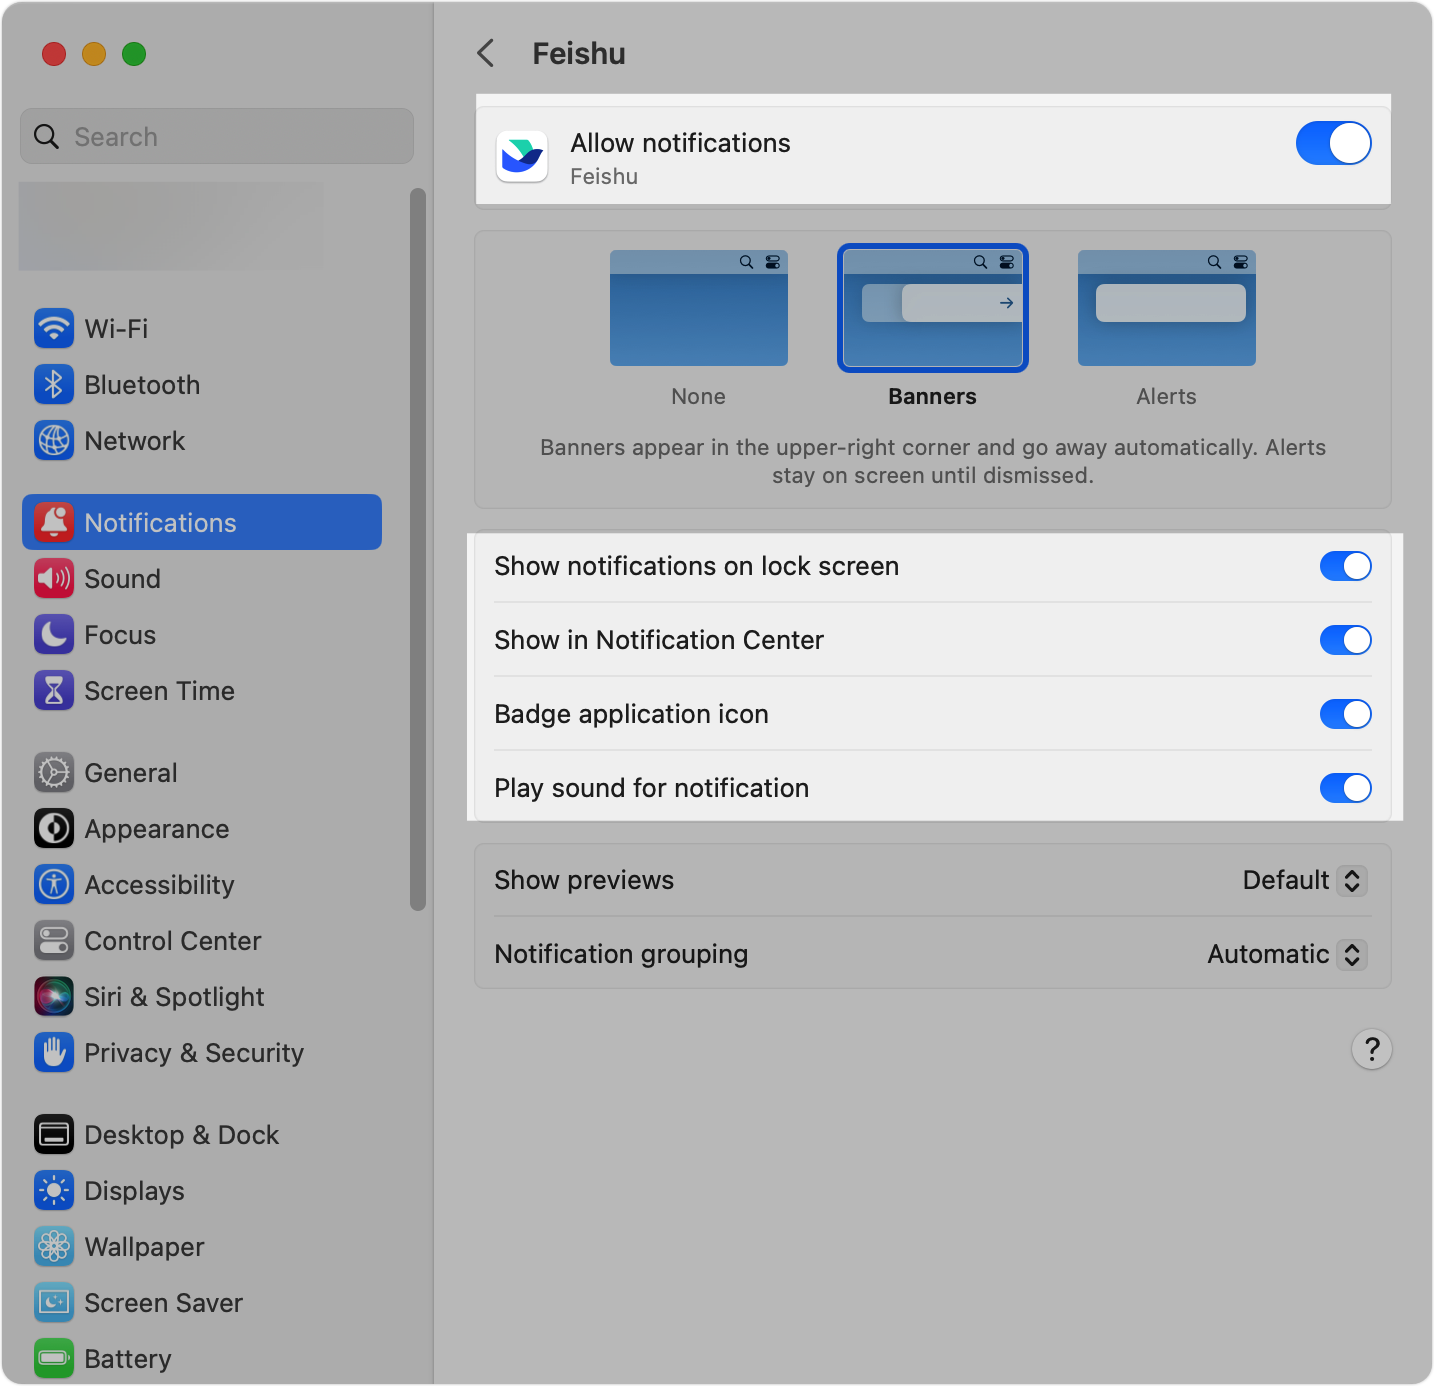Click the Feishu app icon
This screenshot has width=1434, height=1386.
point(521,156)
